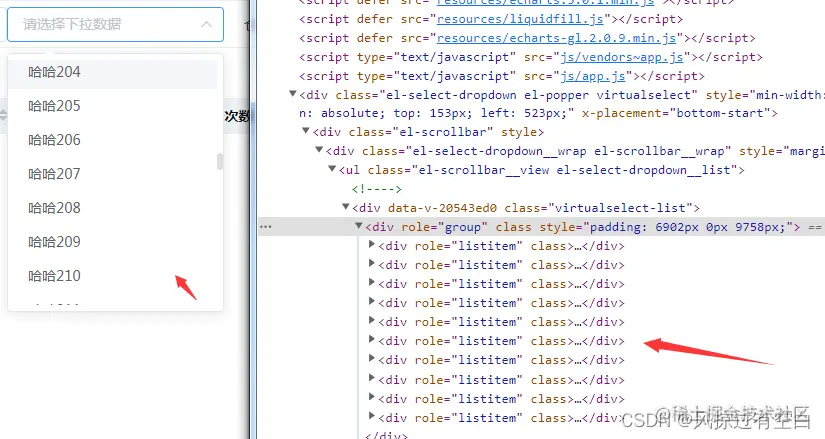The width and height of the screenshot is (825, 439).
Task: Select the 哈哈209 option
Action: tap(113, 242)
